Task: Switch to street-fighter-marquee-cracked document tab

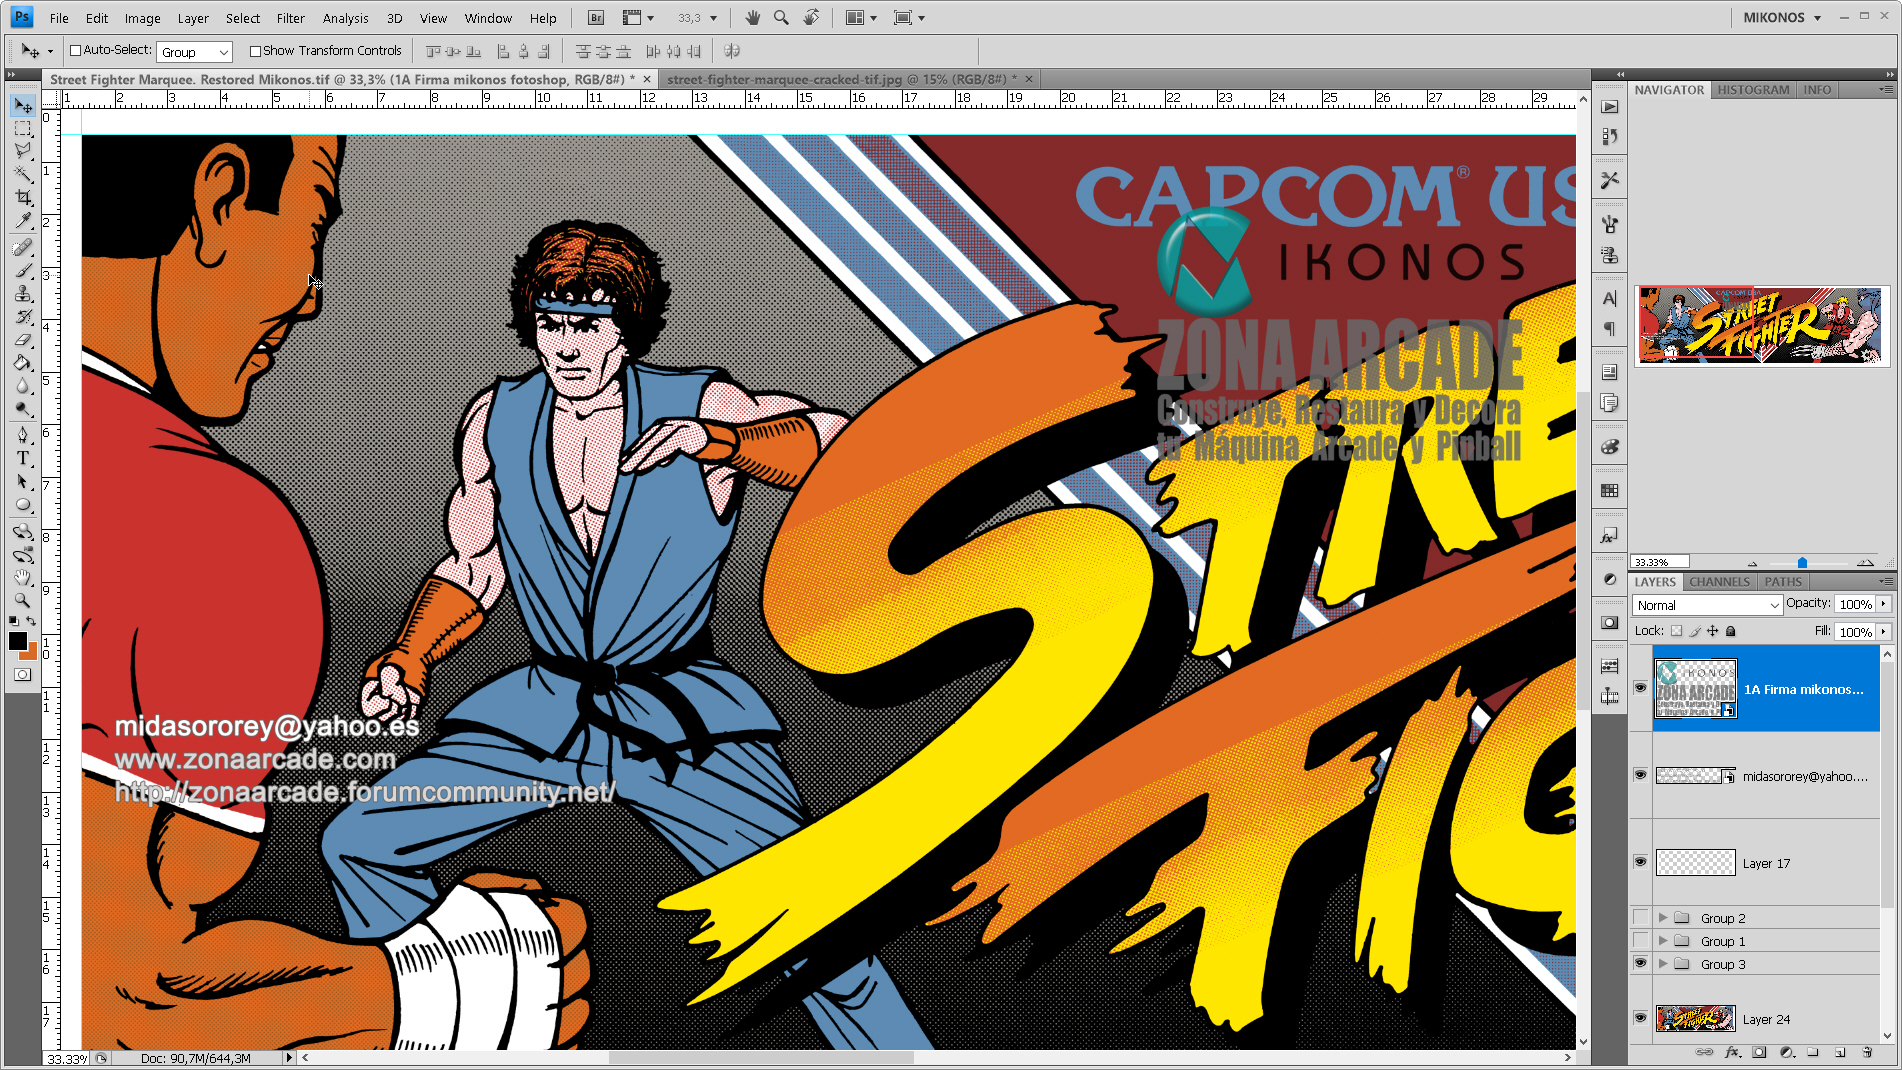Action: [840, 79]
